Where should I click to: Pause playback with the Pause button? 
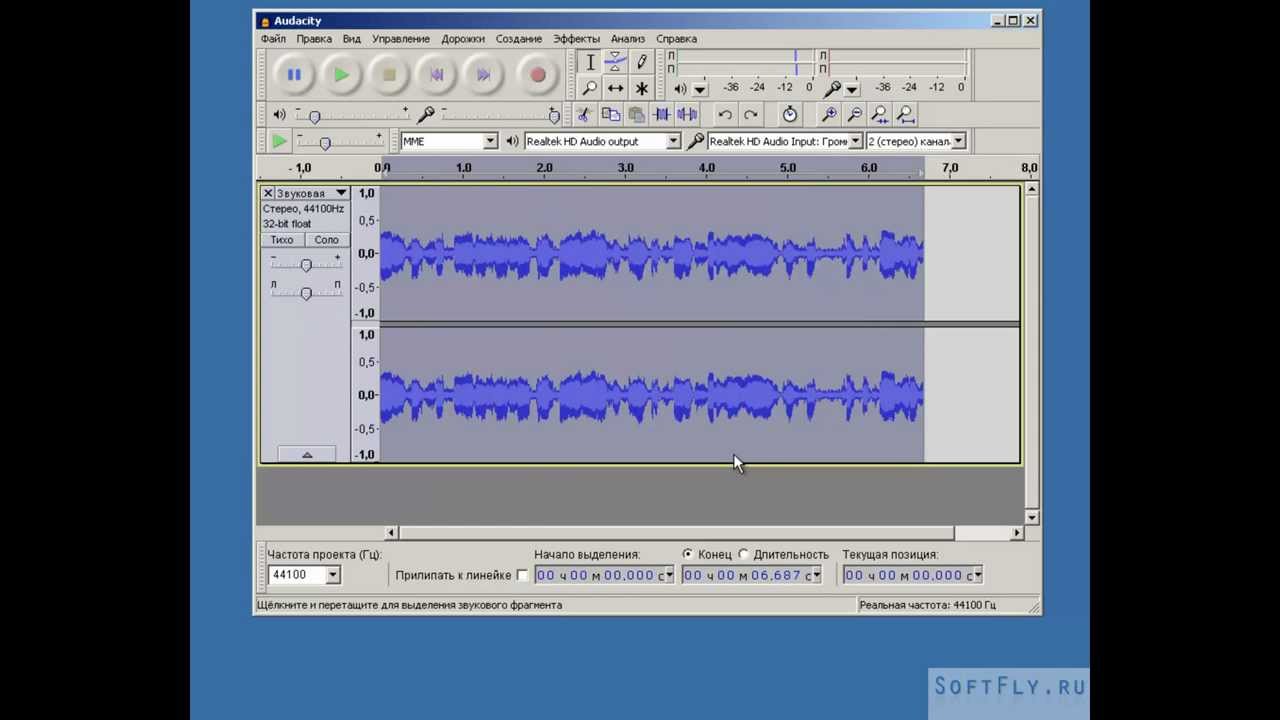click(x=294, y=75)
